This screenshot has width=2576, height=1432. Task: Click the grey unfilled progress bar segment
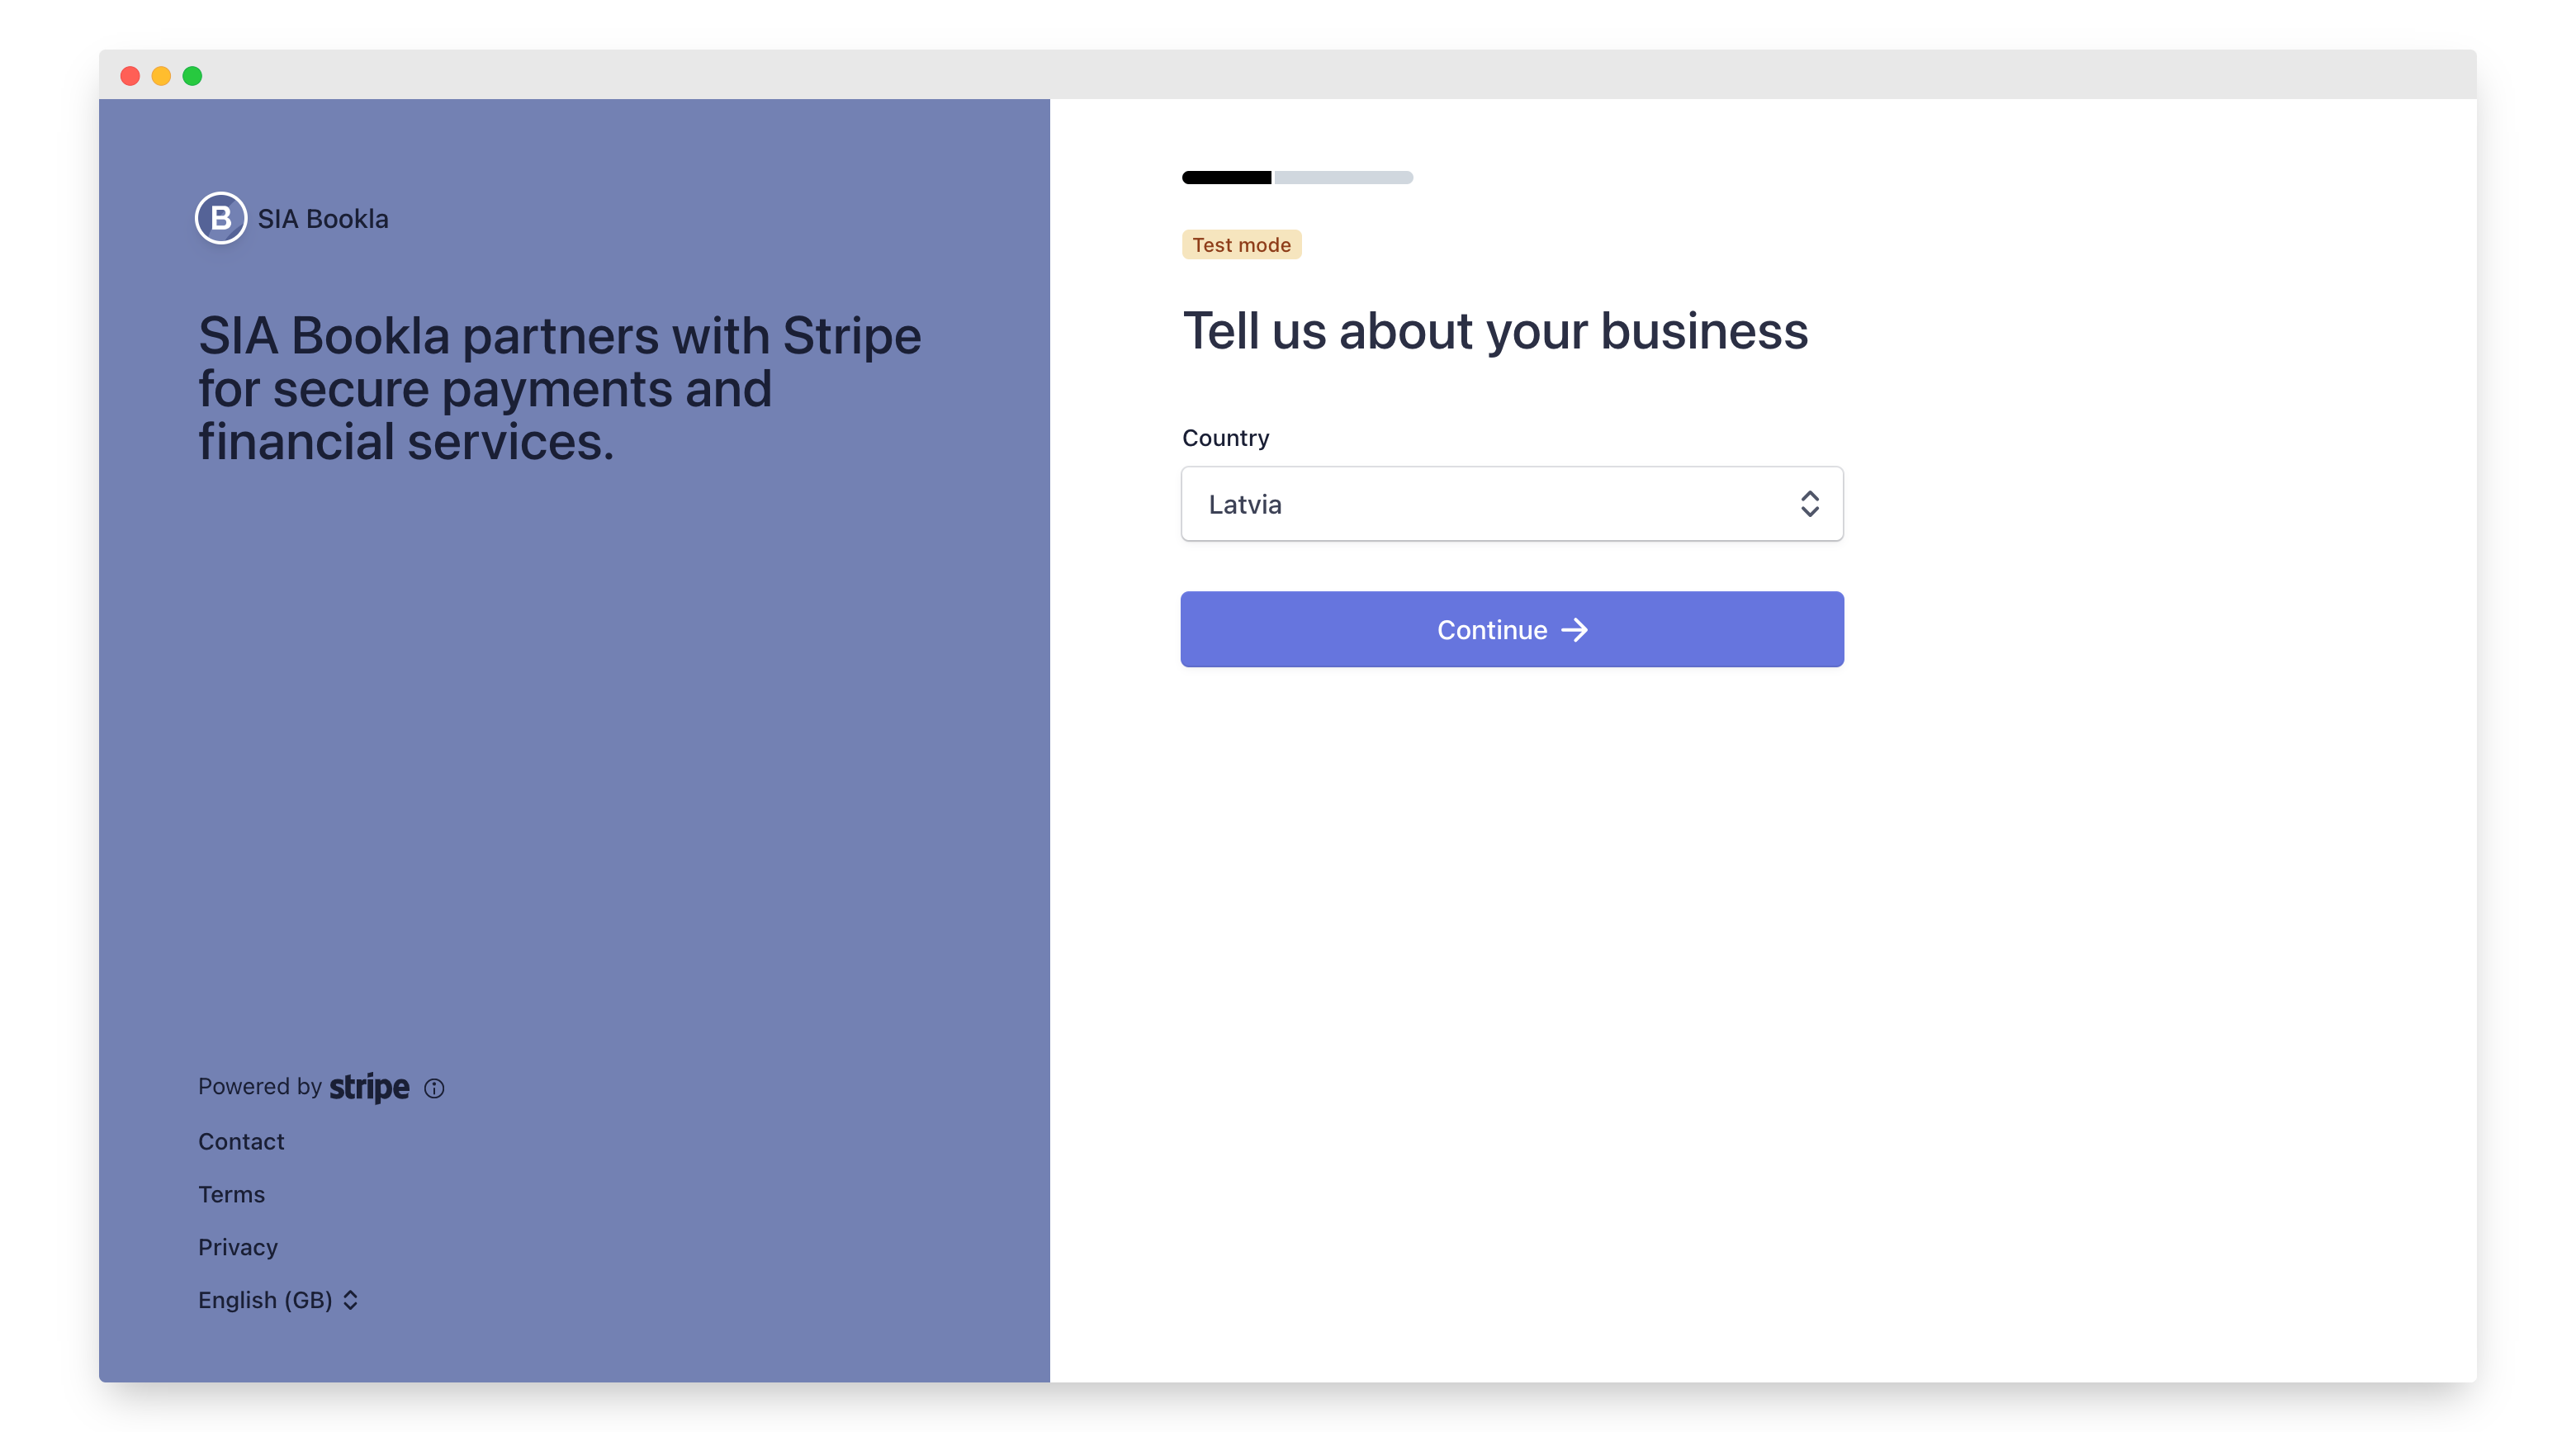(x=1343, y=178)
